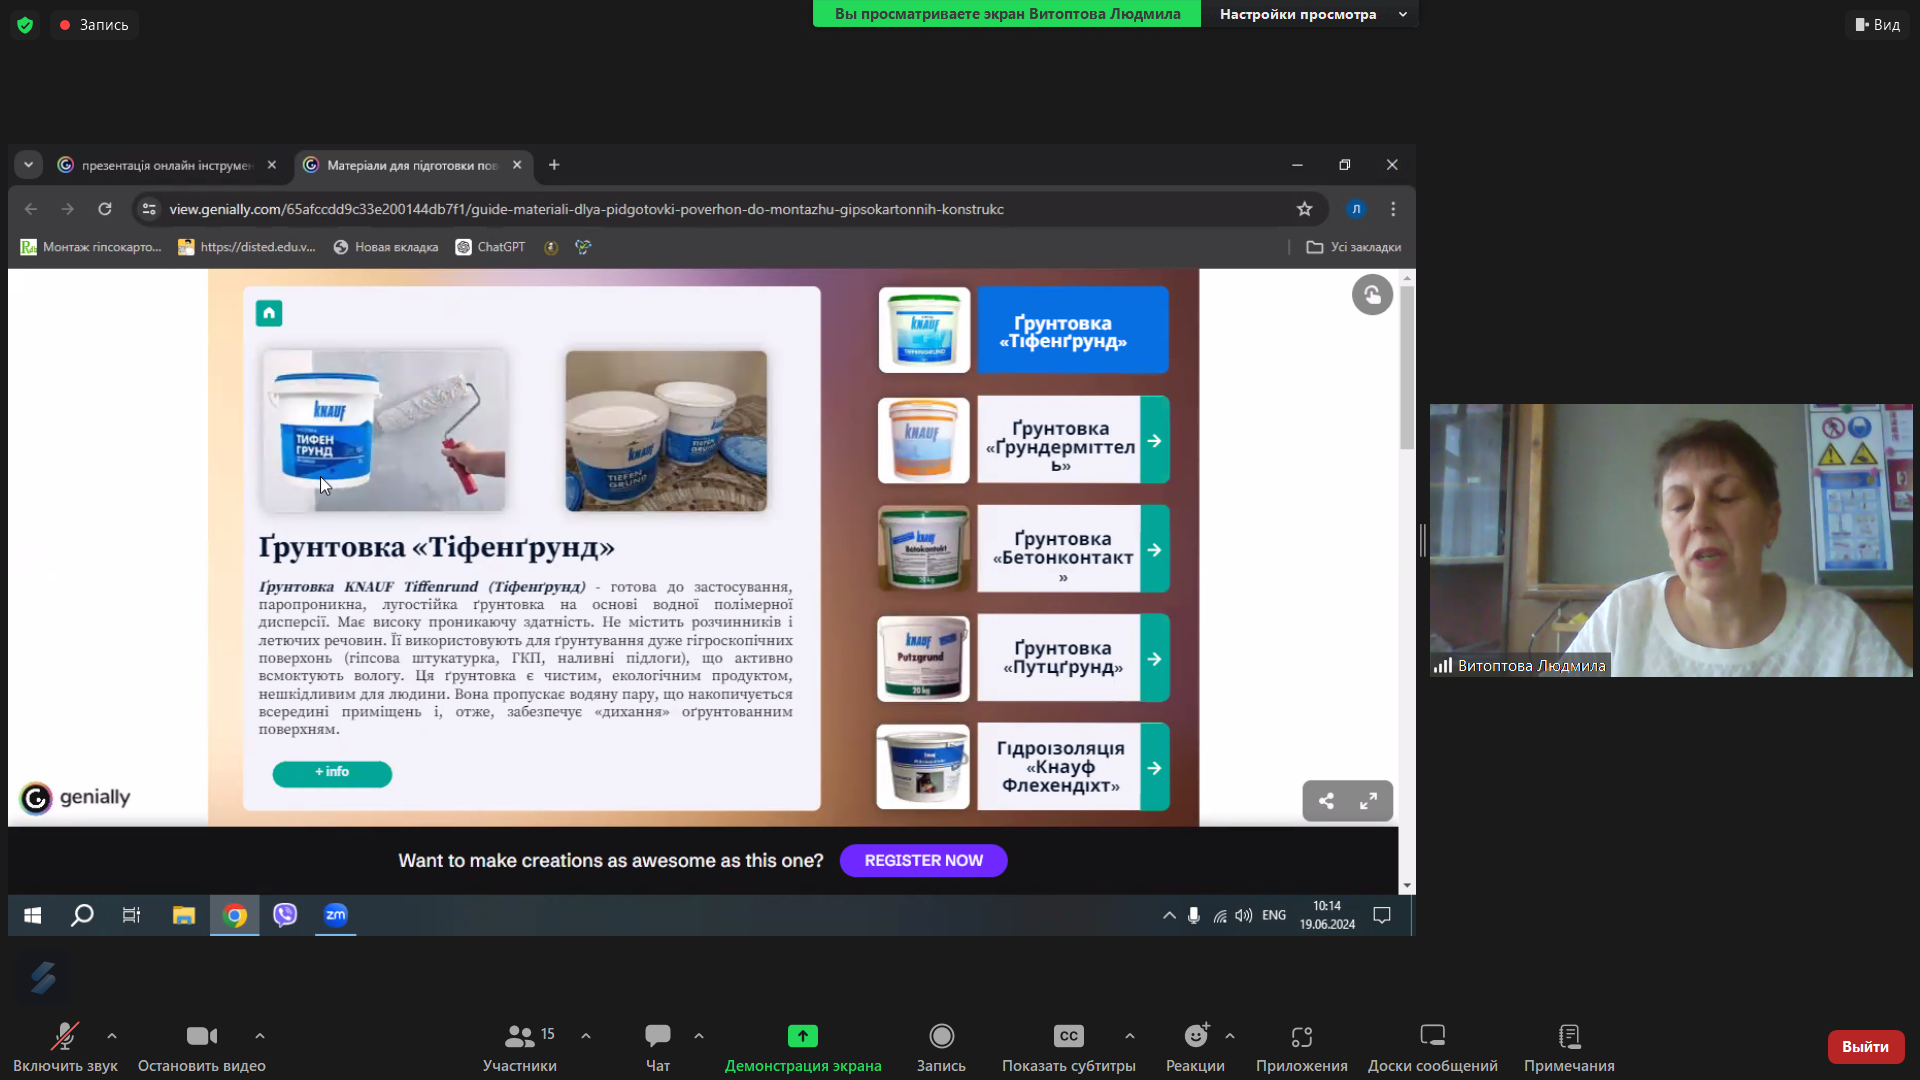Viewport: 1920px width, 1080px height.
Task: Open a new browser tab
Action: [554, 165]
